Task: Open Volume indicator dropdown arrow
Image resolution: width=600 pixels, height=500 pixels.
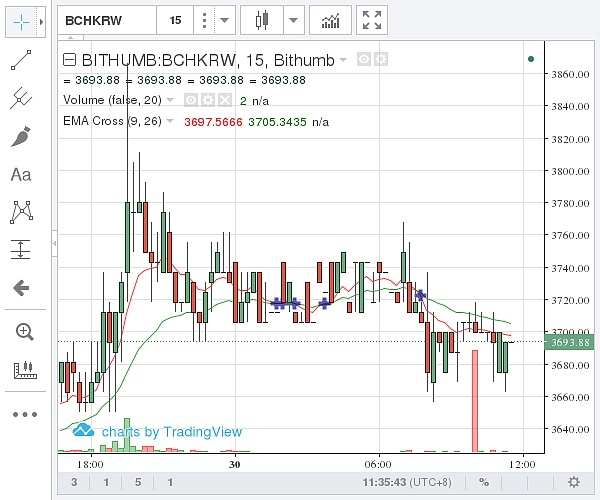Action: click(x=170, y=100)
